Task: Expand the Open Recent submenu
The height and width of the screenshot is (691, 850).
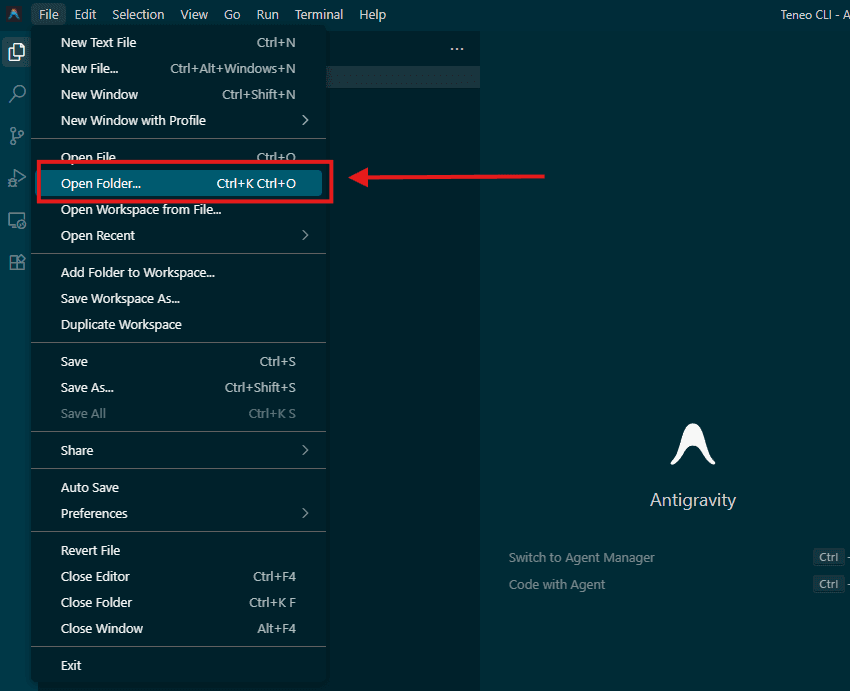Action: click(178, 235)
